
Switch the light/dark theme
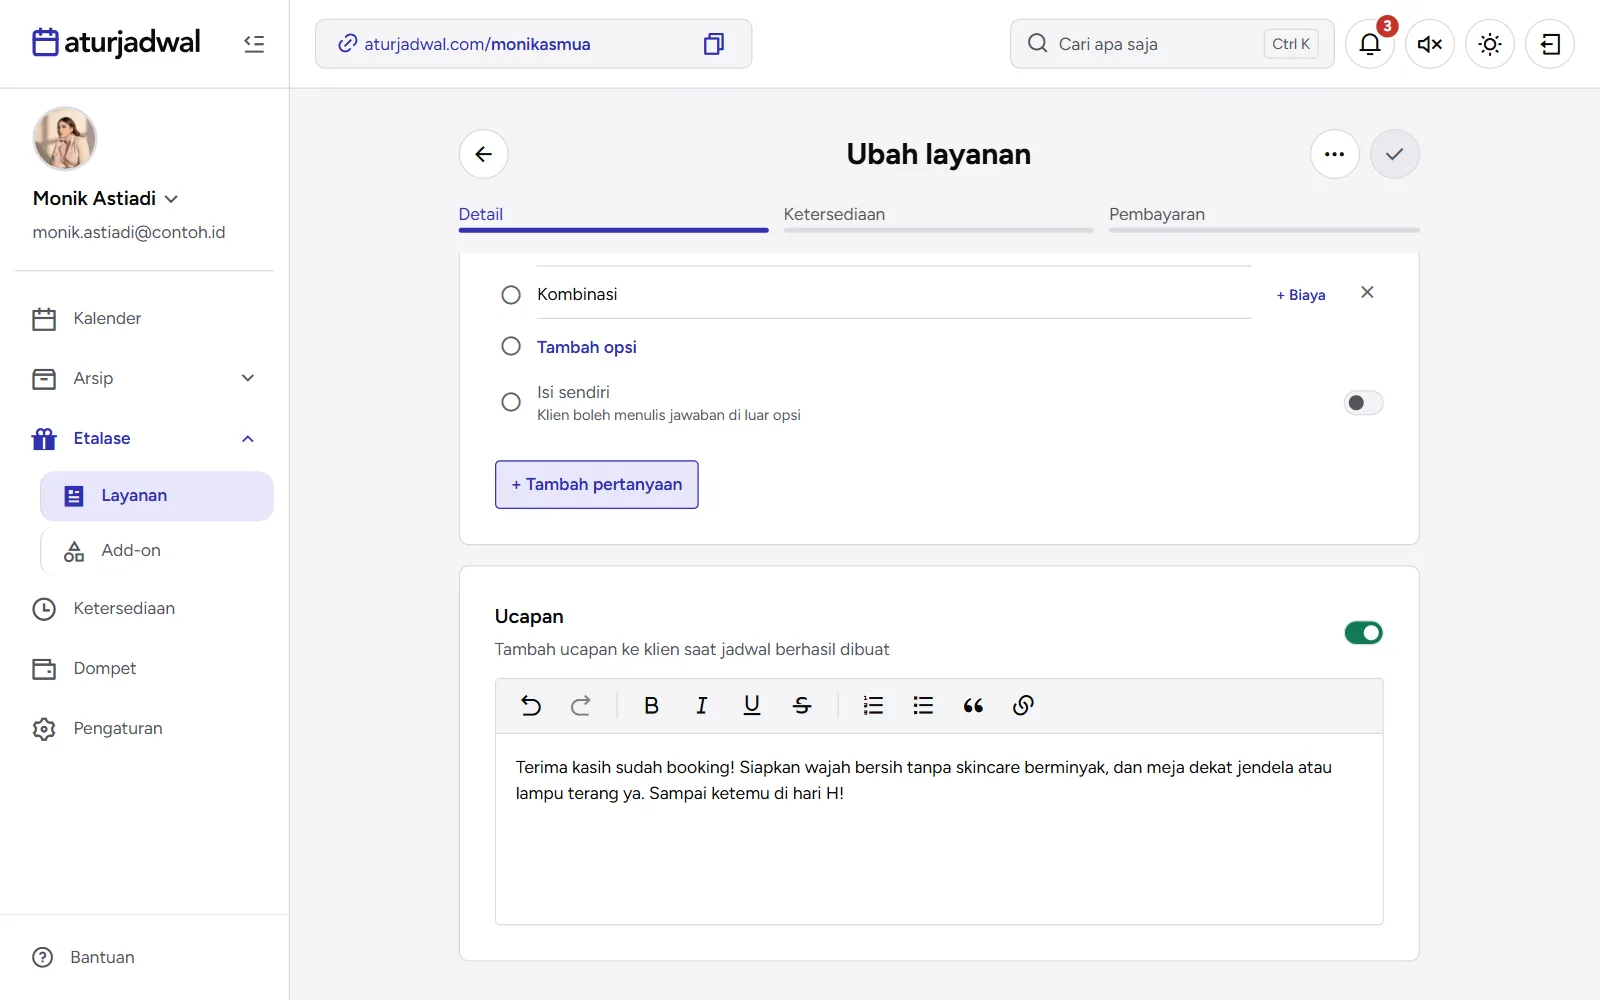(1490, 44)
